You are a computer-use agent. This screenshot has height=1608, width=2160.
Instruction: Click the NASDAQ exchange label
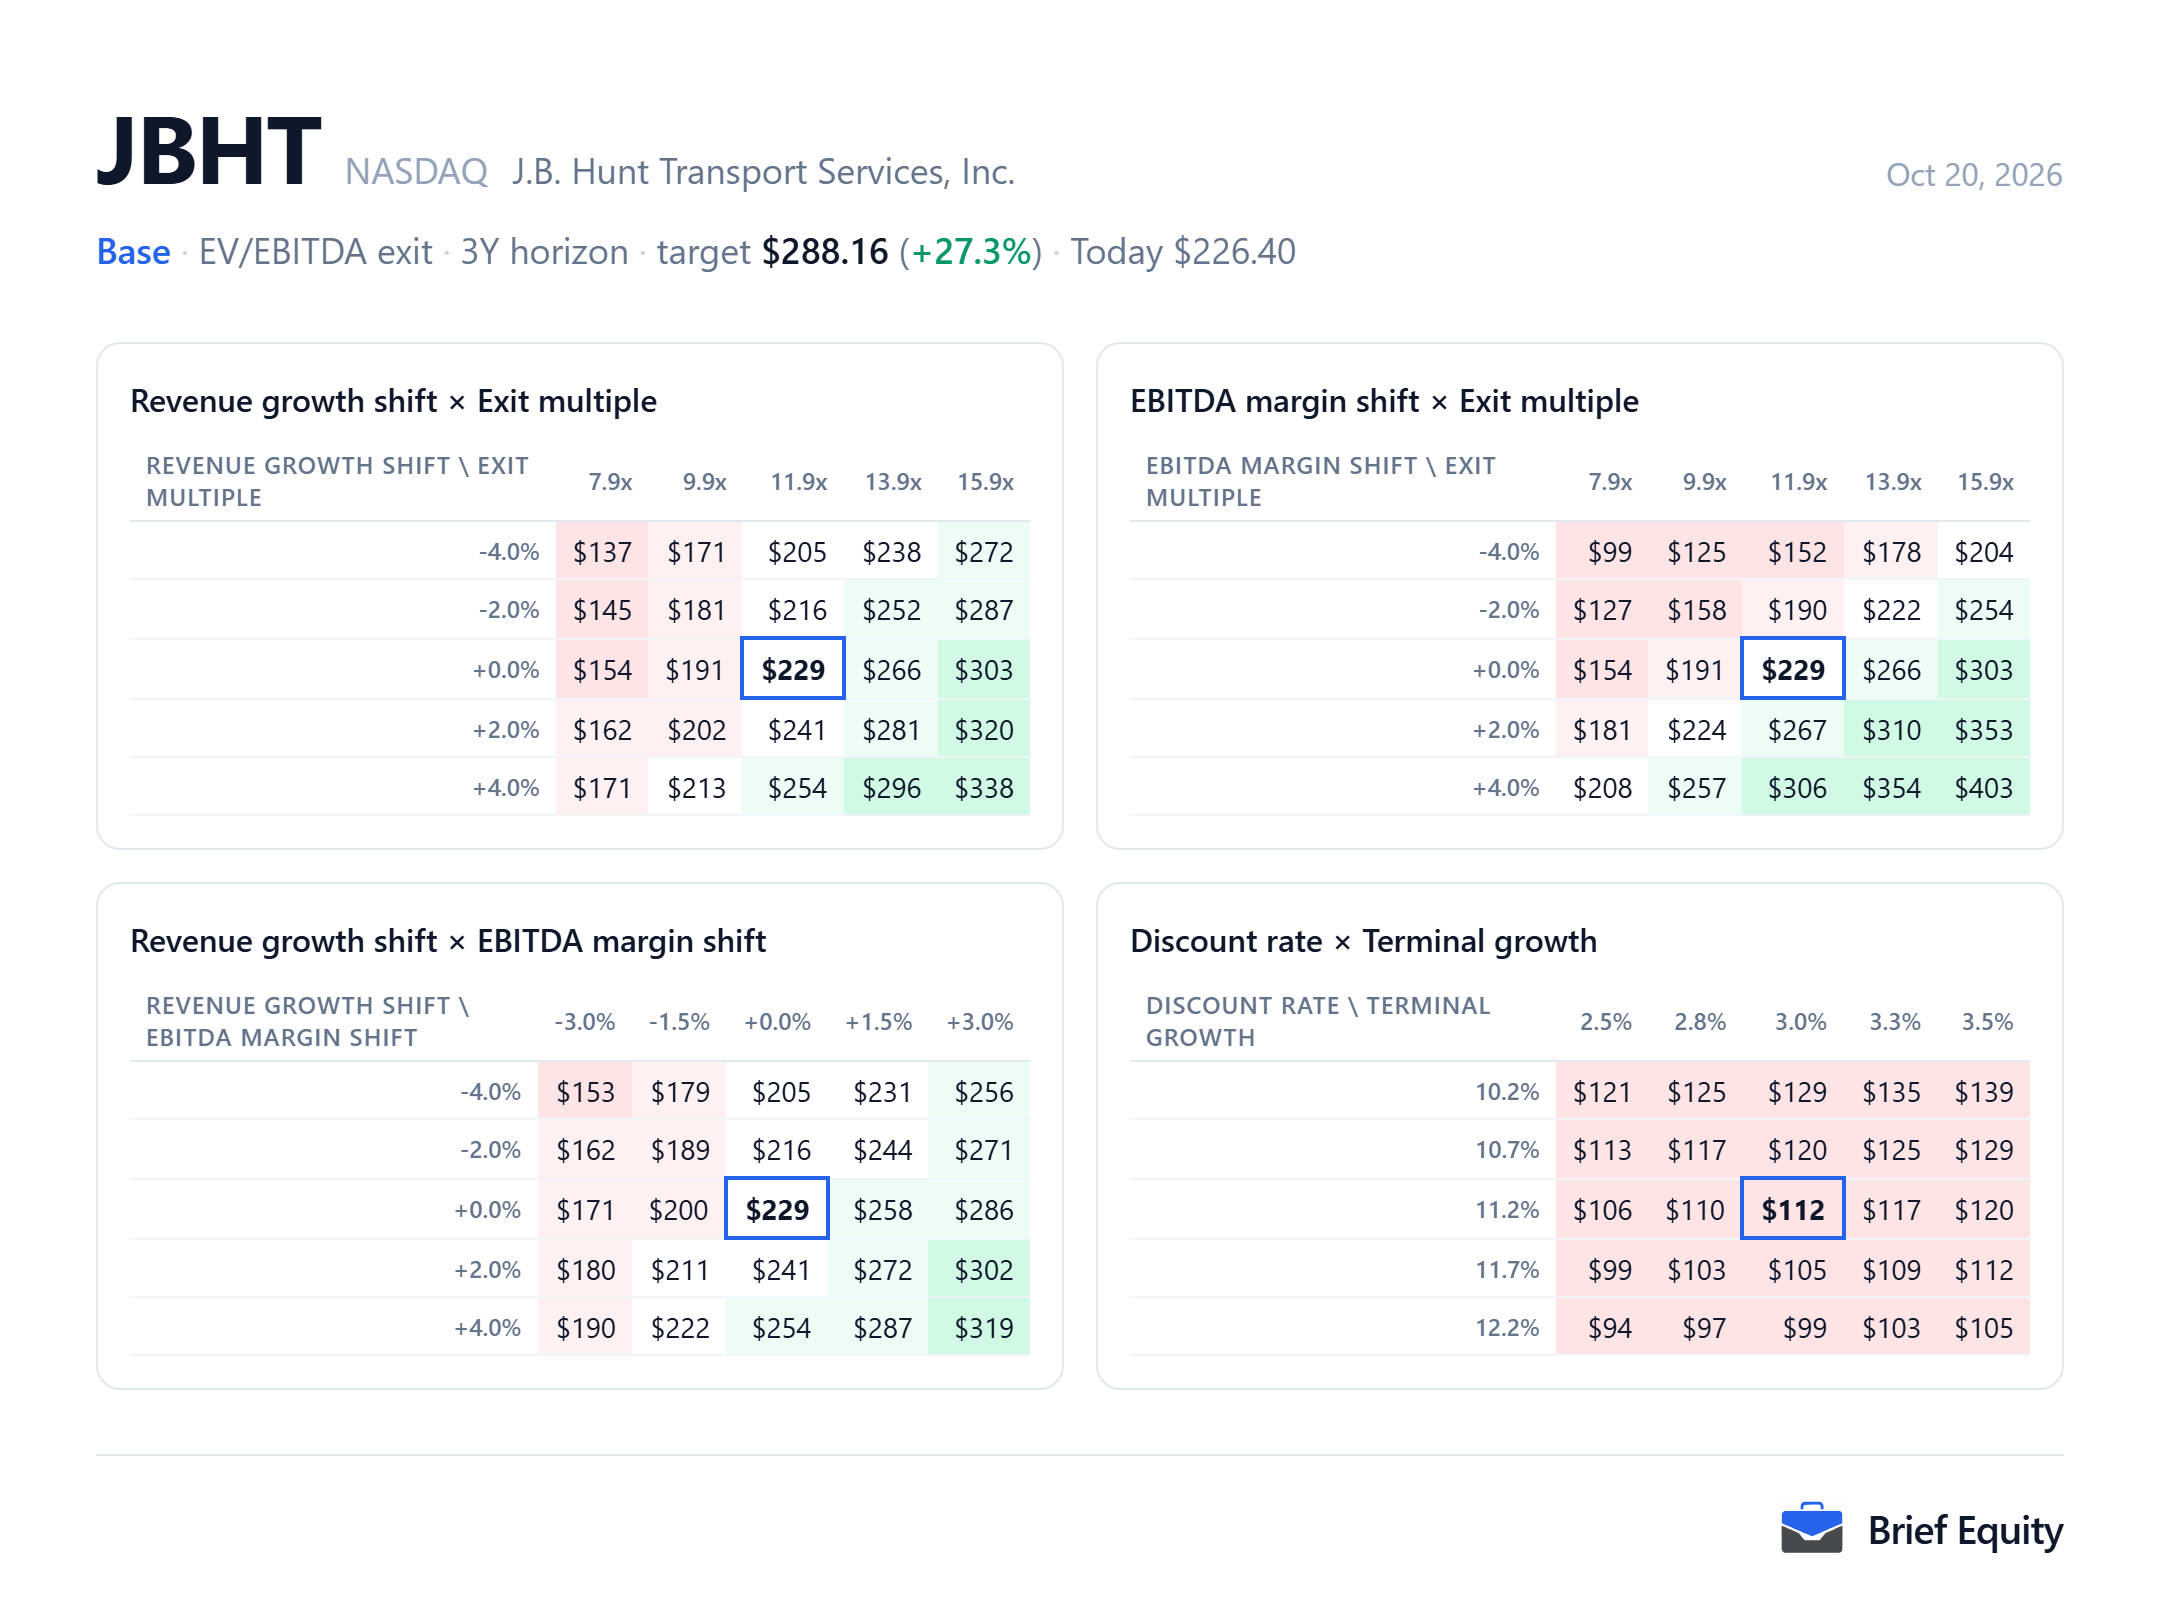416,172
